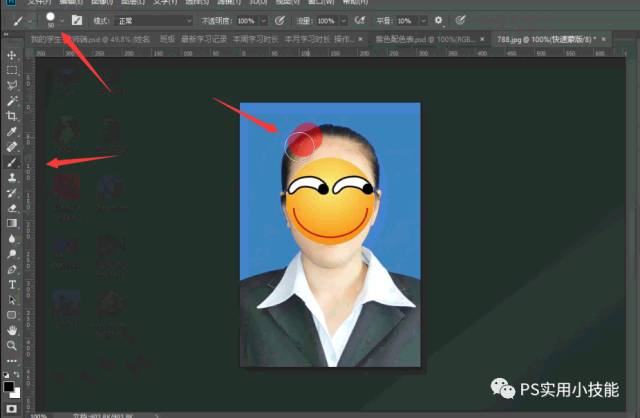Screen dimensions: 640x418
Task: Open the 文件(F) menu
Action: (40, 2)
